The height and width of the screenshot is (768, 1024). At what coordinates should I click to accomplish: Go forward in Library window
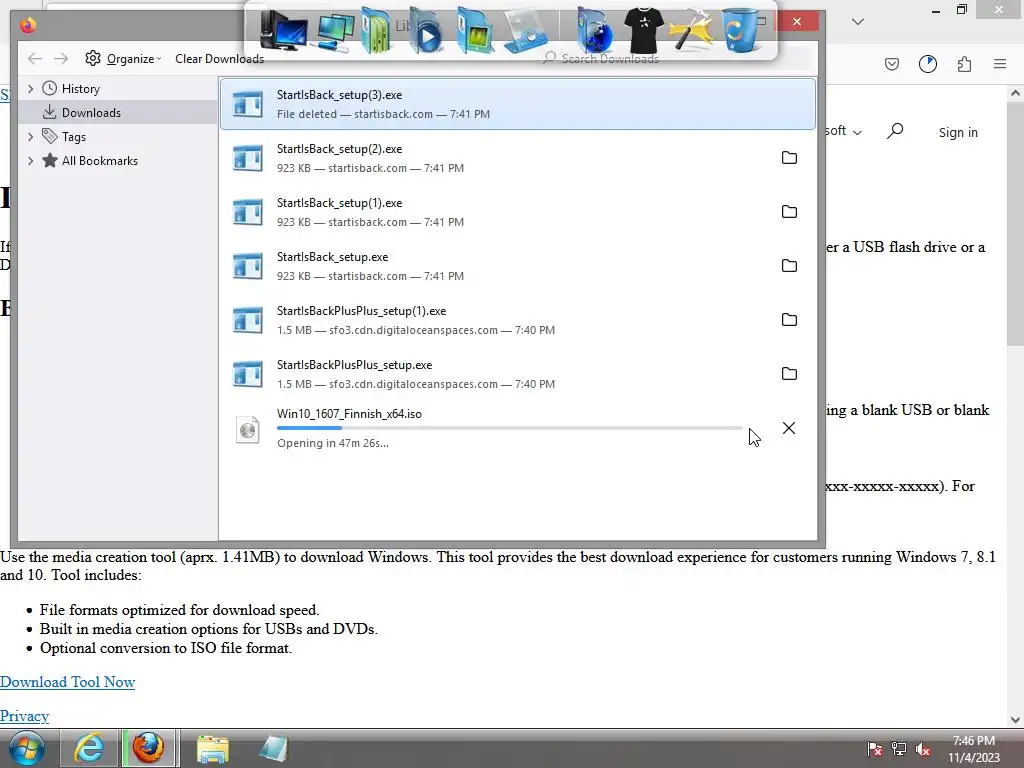click(61, 59)
